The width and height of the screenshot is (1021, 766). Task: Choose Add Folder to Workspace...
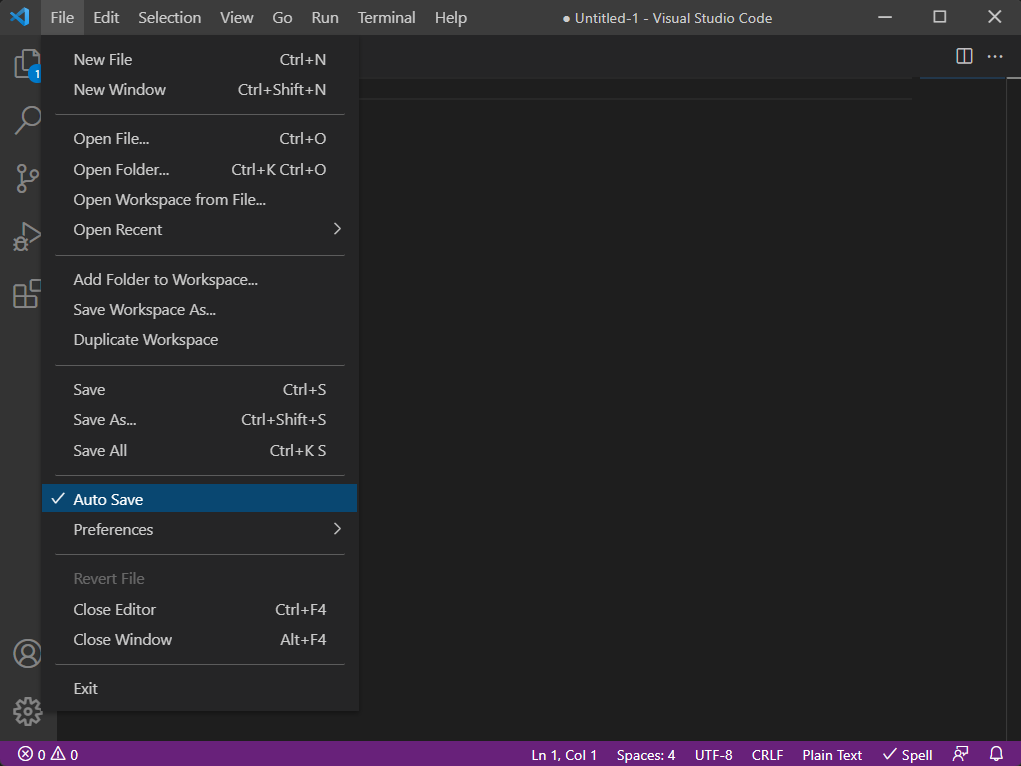pyautogui.click(x=199, y=279)
